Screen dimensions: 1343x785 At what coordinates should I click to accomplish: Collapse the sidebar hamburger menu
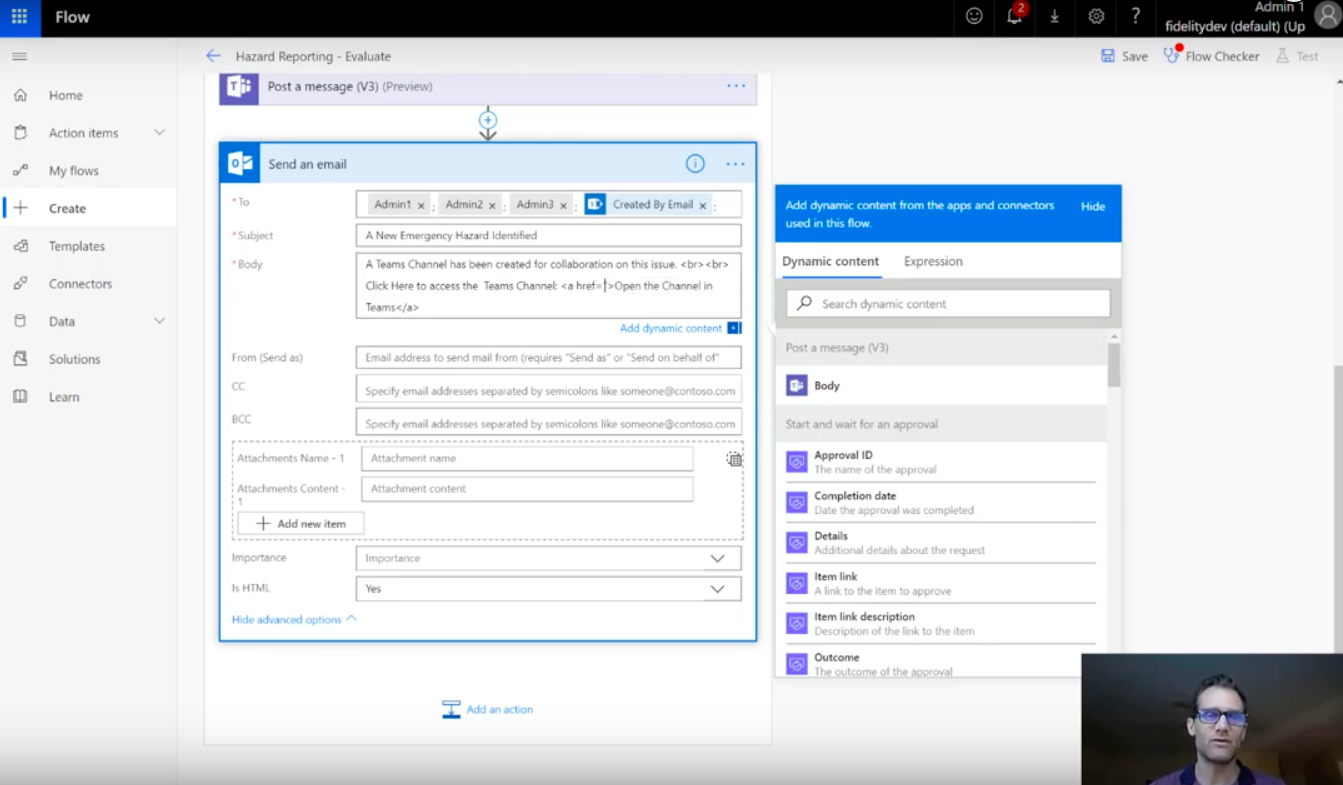(x=19, y=57)
